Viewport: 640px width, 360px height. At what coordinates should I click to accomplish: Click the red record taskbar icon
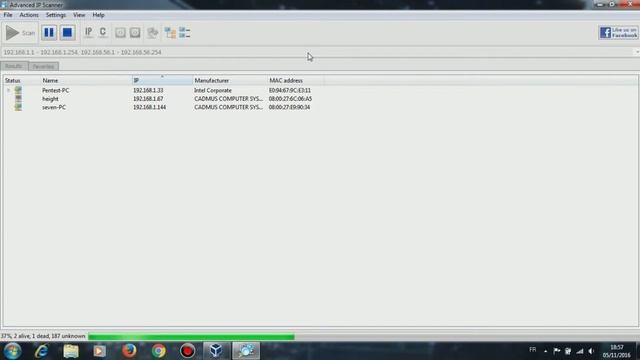point(187,351)
